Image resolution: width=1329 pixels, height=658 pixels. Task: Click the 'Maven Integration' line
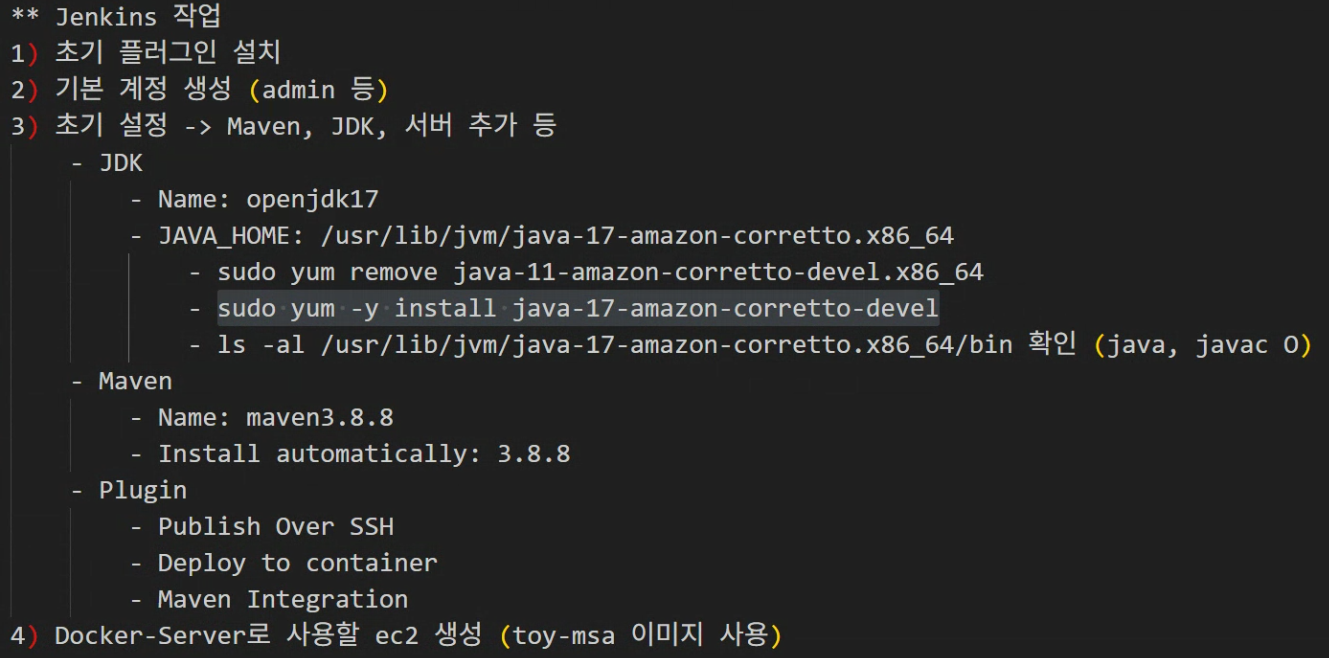tap(268, 599)
